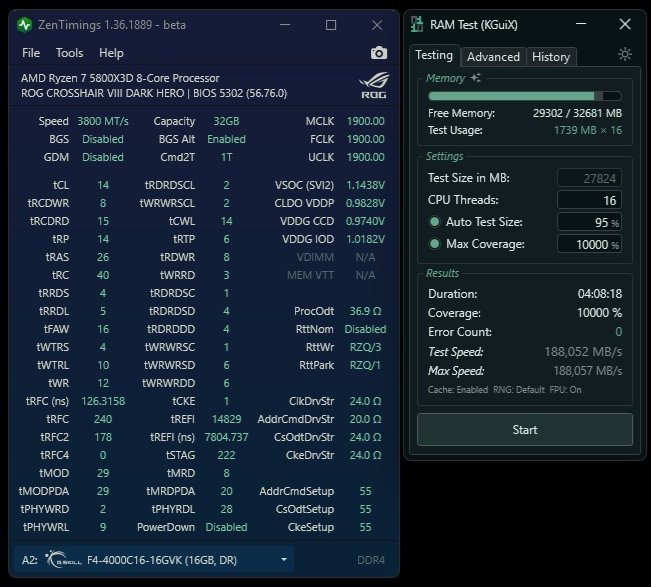Click the Max Coverage percent field
The image size is (651, 587).
point(589,244)
